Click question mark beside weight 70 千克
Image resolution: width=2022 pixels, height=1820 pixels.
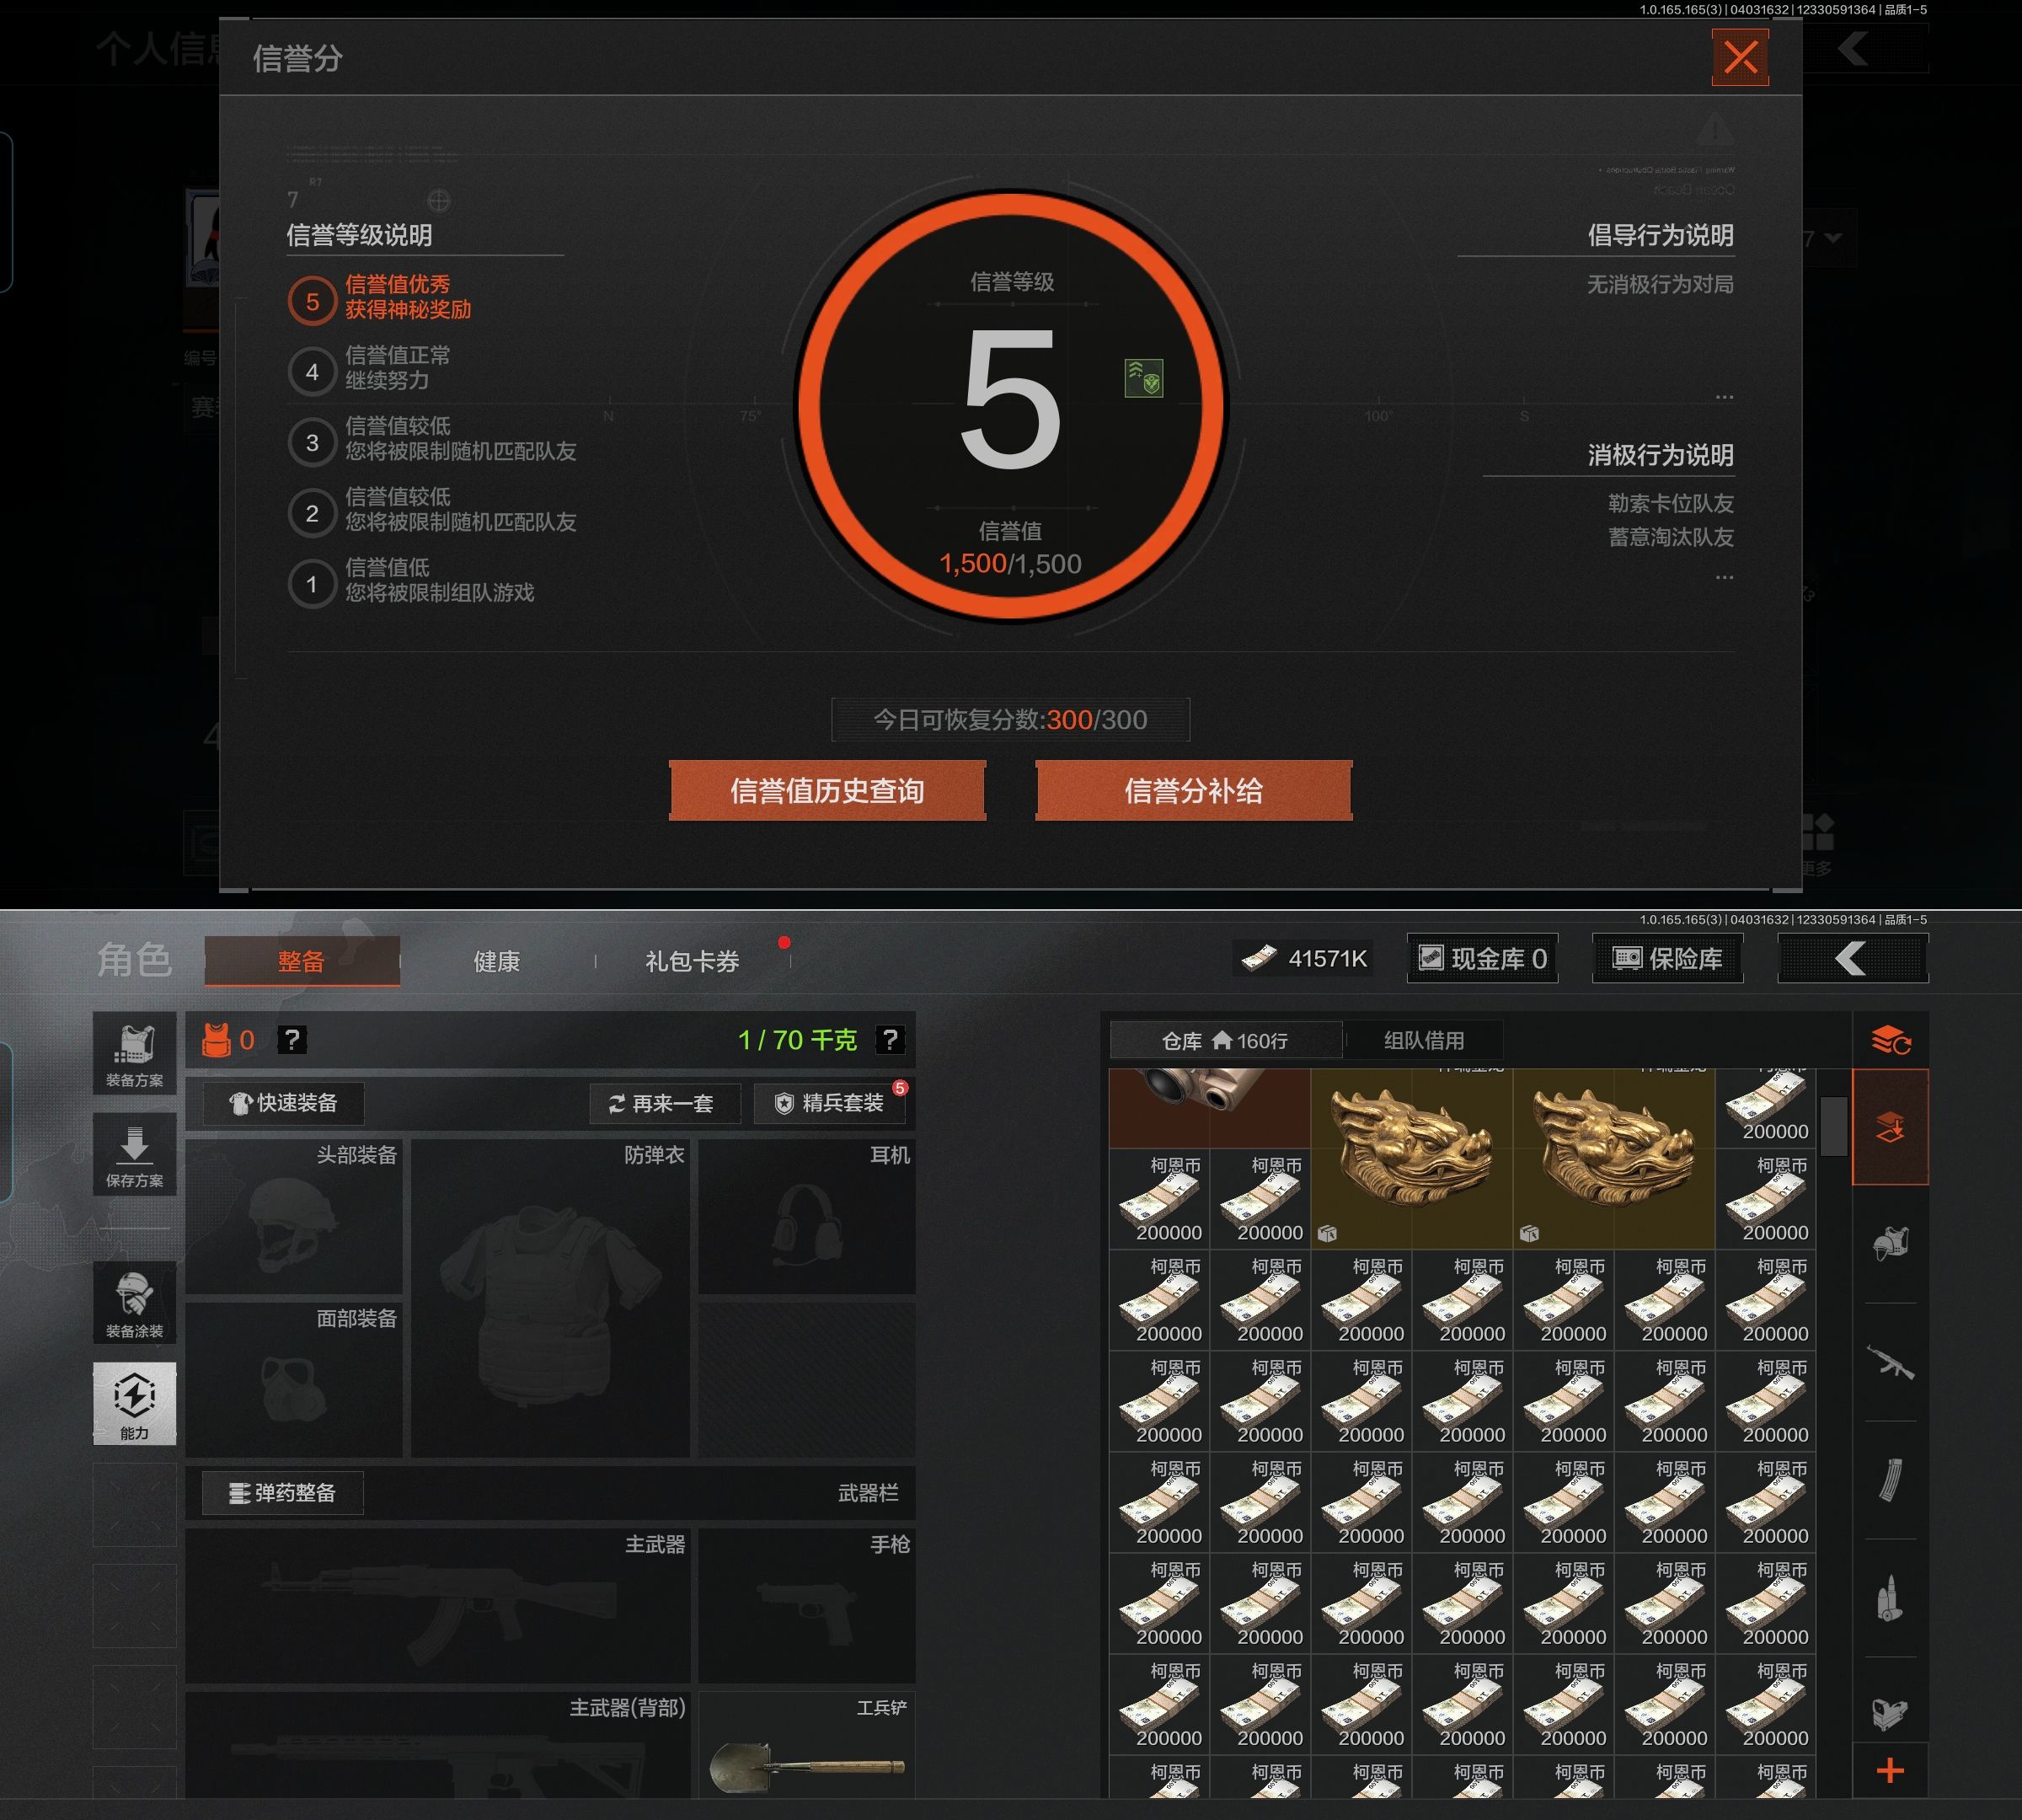pyautogui.click(x=890, y=1040)
